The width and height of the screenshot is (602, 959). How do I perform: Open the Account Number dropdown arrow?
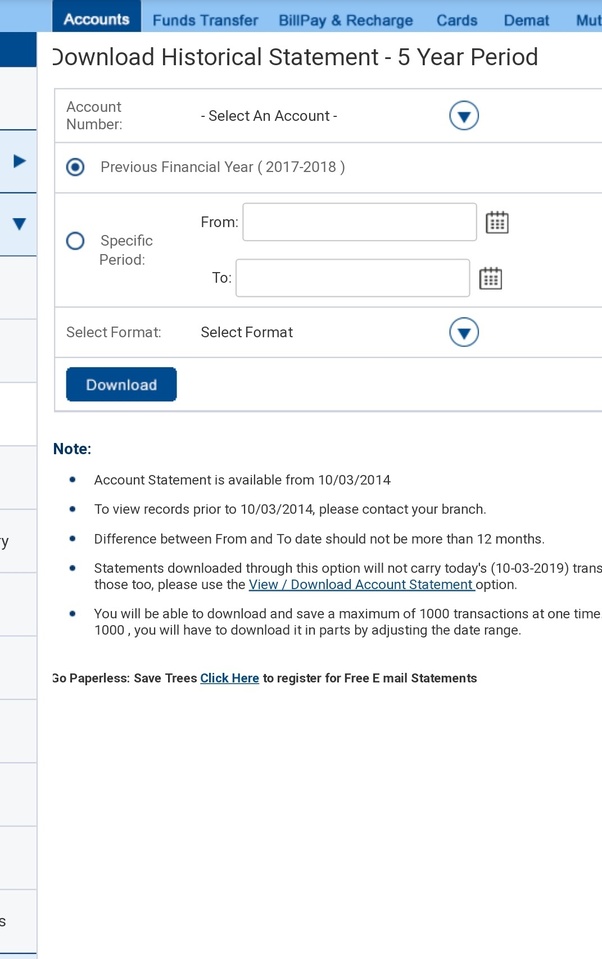(464, 116)
